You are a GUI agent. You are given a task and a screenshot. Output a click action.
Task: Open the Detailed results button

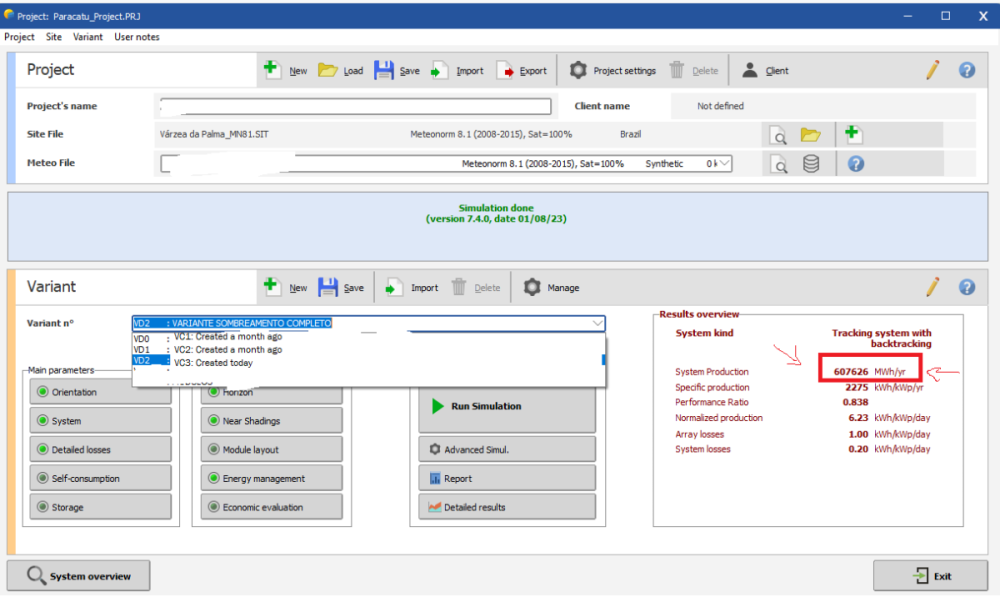[x=506, y=507]
